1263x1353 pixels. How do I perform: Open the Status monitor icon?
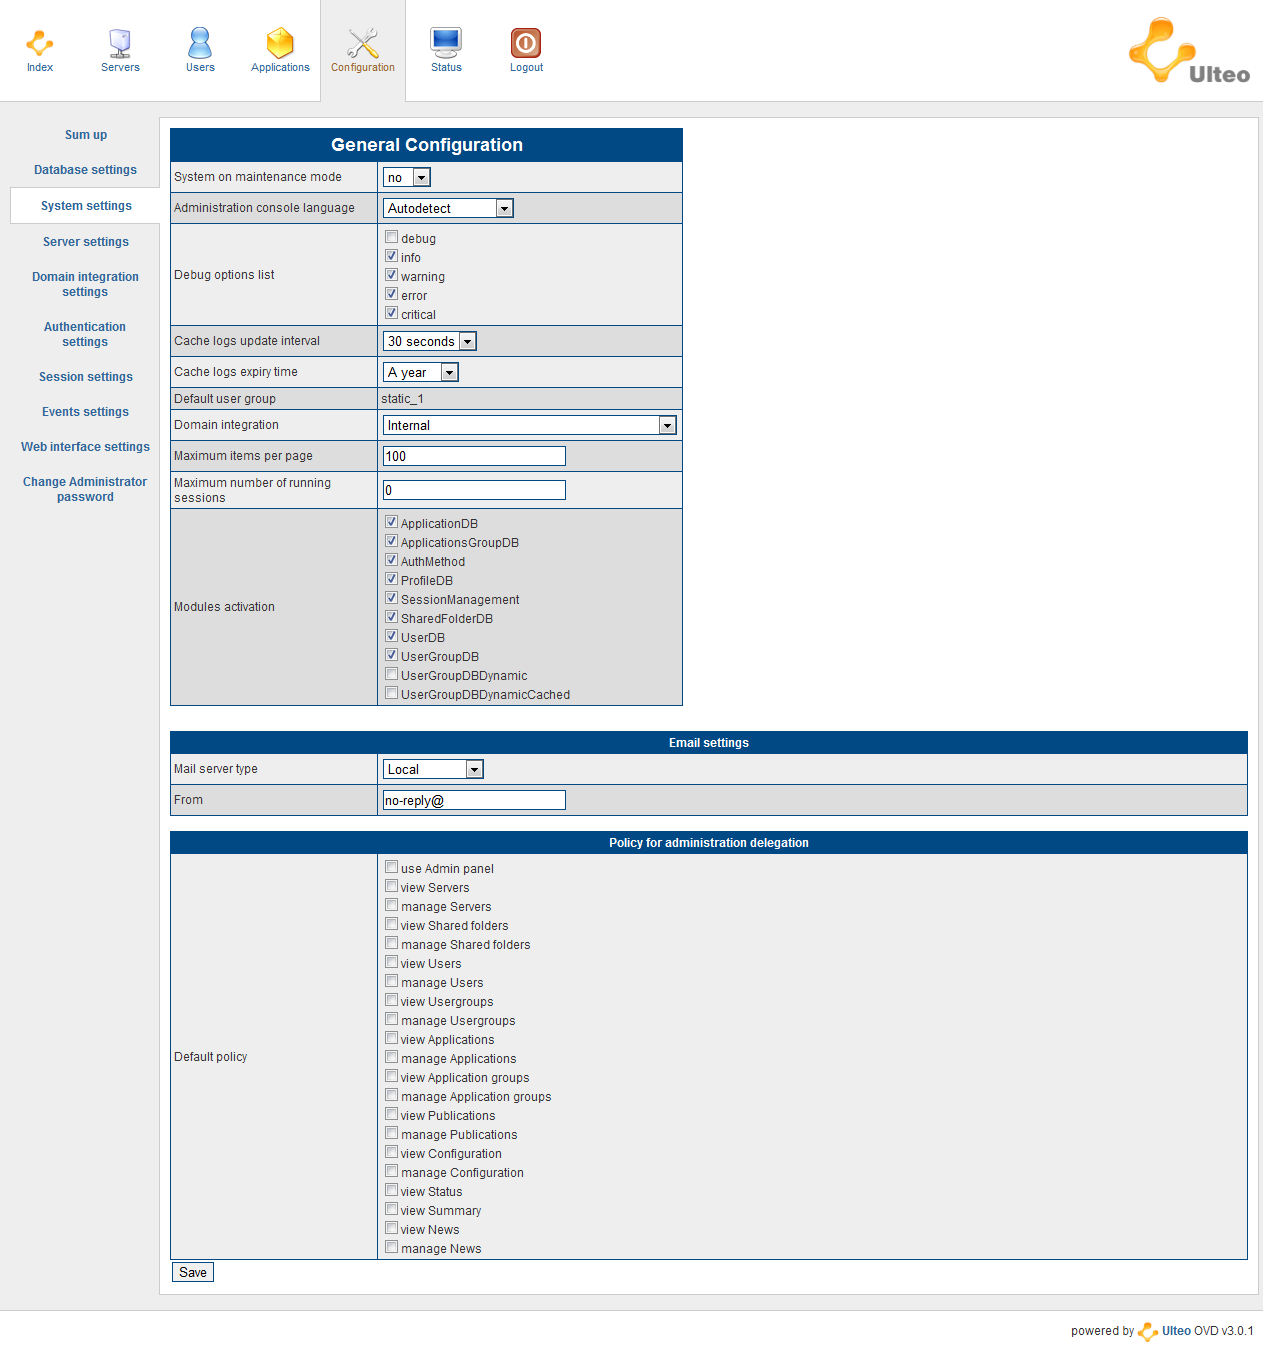click(446, 42)
